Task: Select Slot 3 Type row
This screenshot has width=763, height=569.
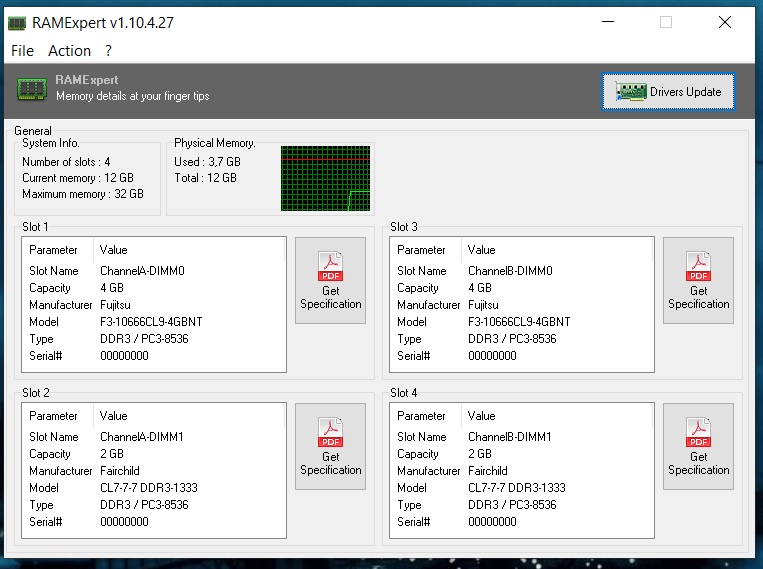Action: click(x=522, y=339)
